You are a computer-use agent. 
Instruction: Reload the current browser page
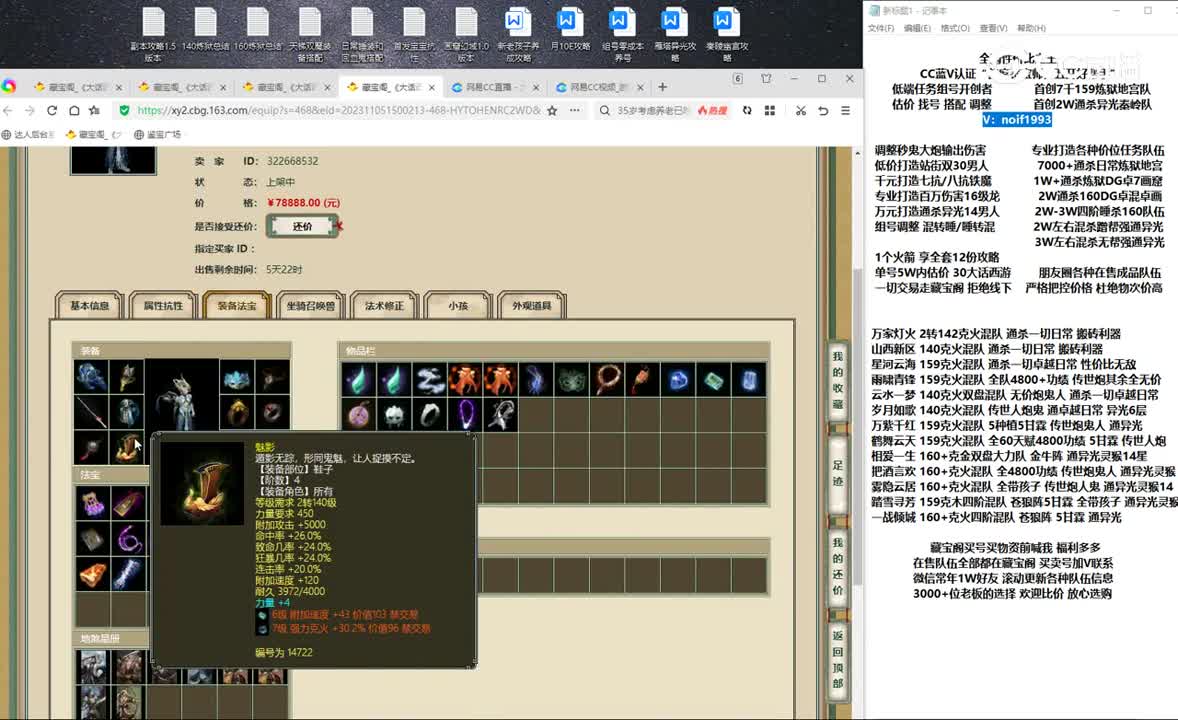click(52, 110)
